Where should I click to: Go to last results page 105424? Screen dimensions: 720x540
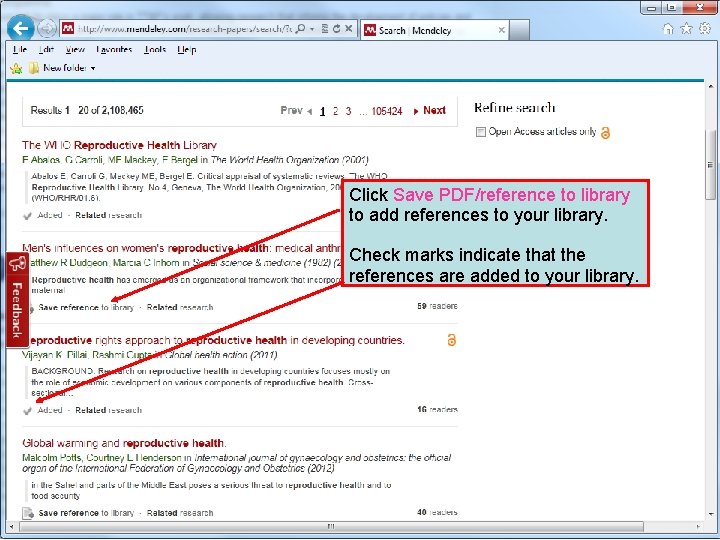387,111
